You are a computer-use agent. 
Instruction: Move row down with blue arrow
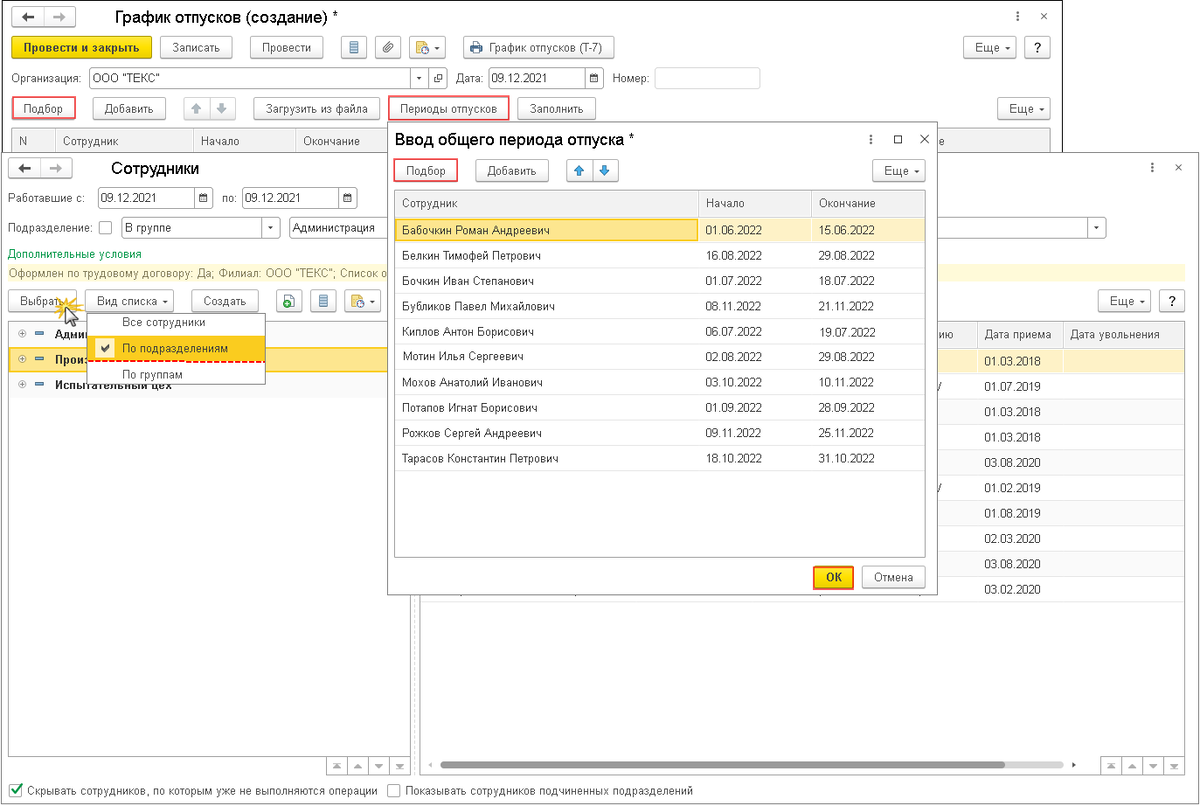tap(603, 171)
